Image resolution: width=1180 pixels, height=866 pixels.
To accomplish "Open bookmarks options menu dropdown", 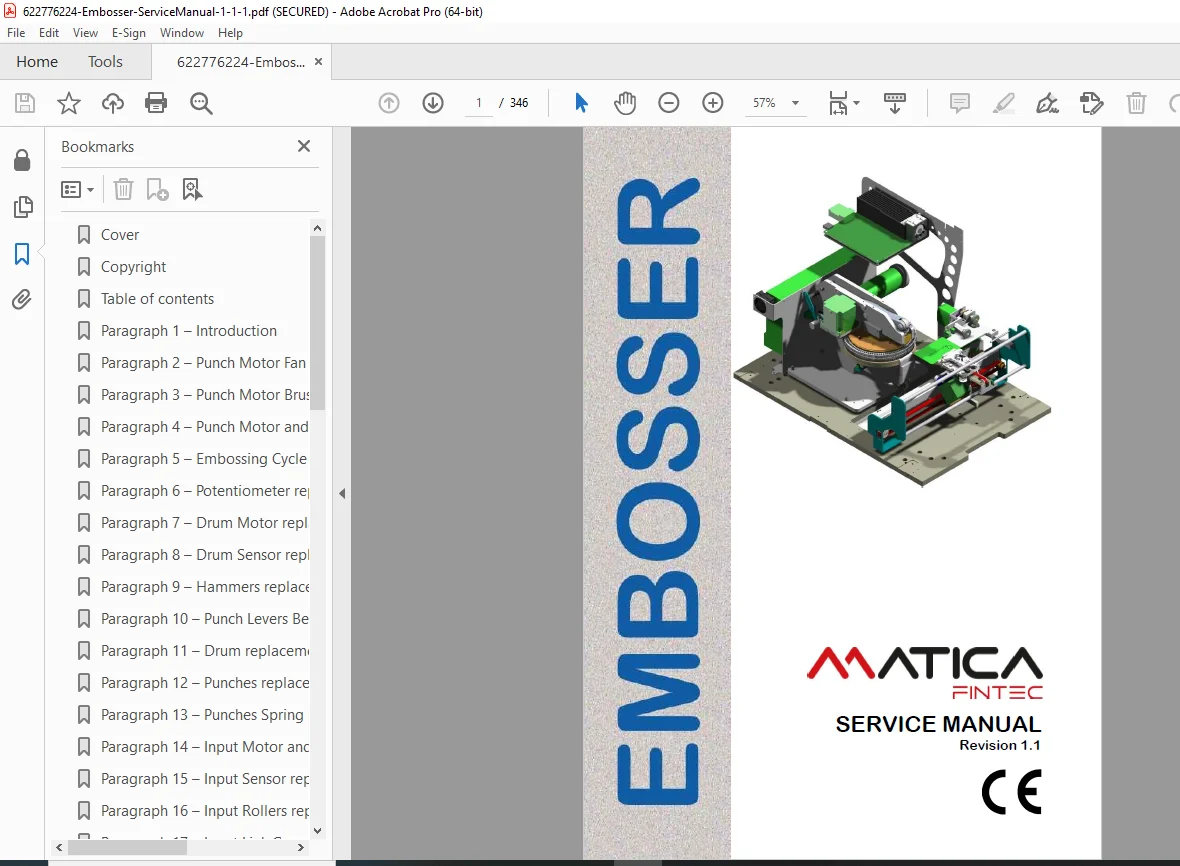I will tap(78, 189).
